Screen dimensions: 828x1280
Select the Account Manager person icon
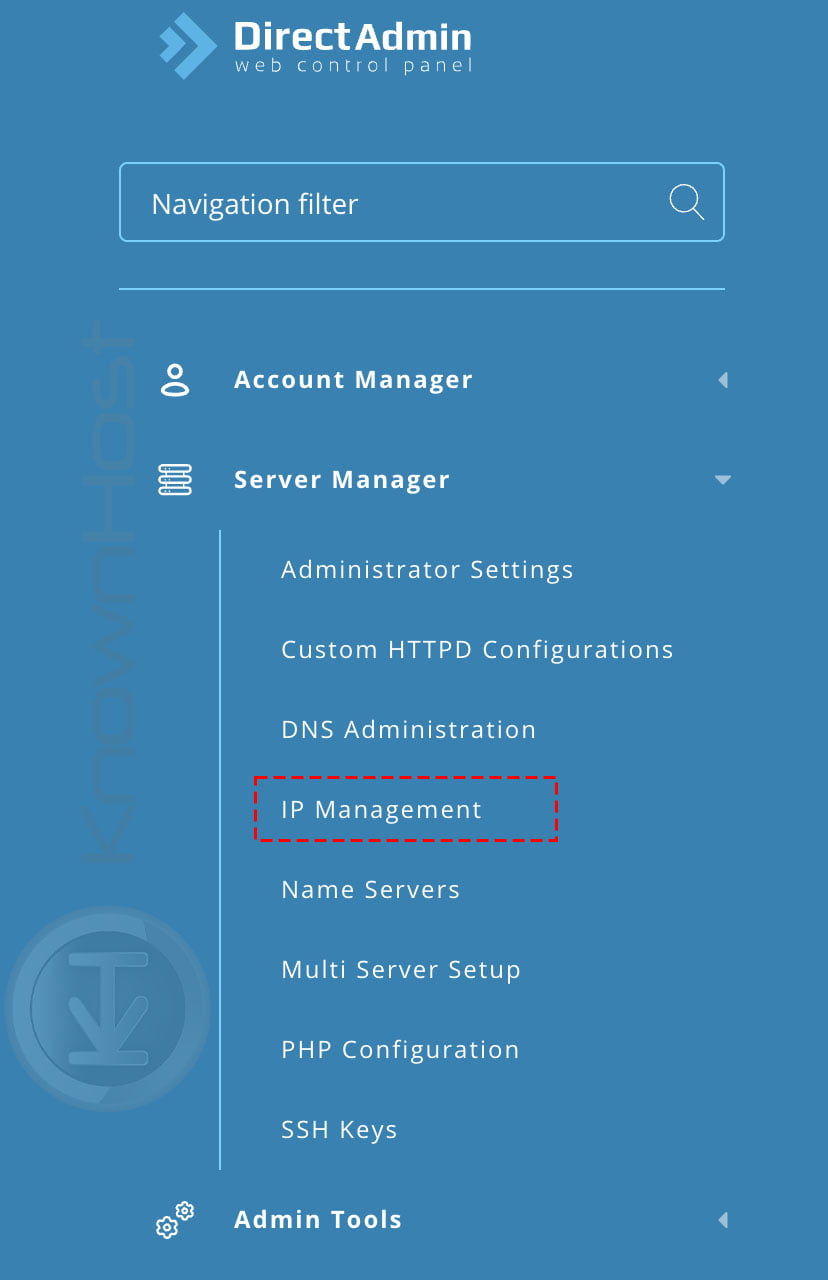pyautogui.click(x=174, y=379)
